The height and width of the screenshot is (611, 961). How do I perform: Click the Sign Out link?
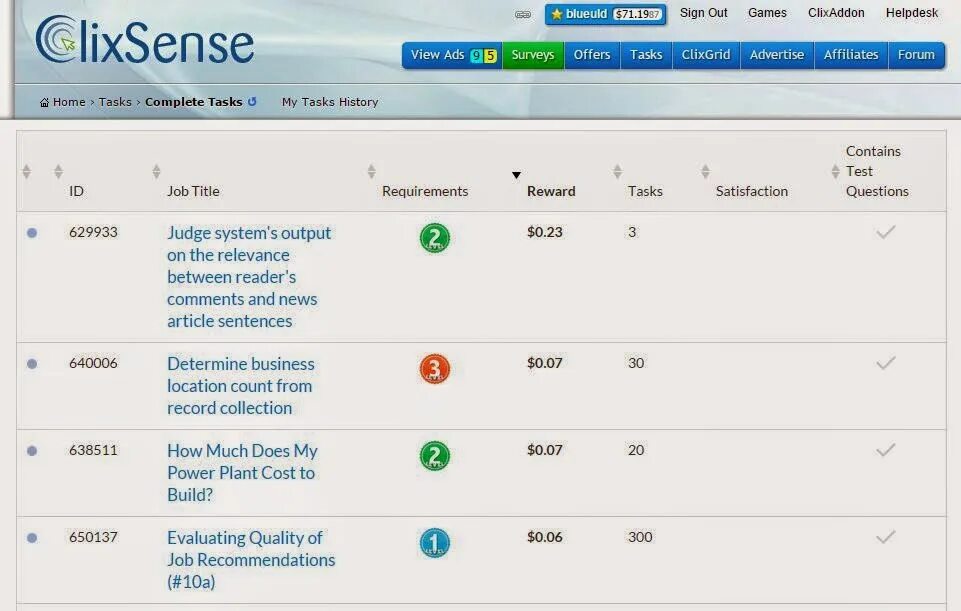coord(704,13)
